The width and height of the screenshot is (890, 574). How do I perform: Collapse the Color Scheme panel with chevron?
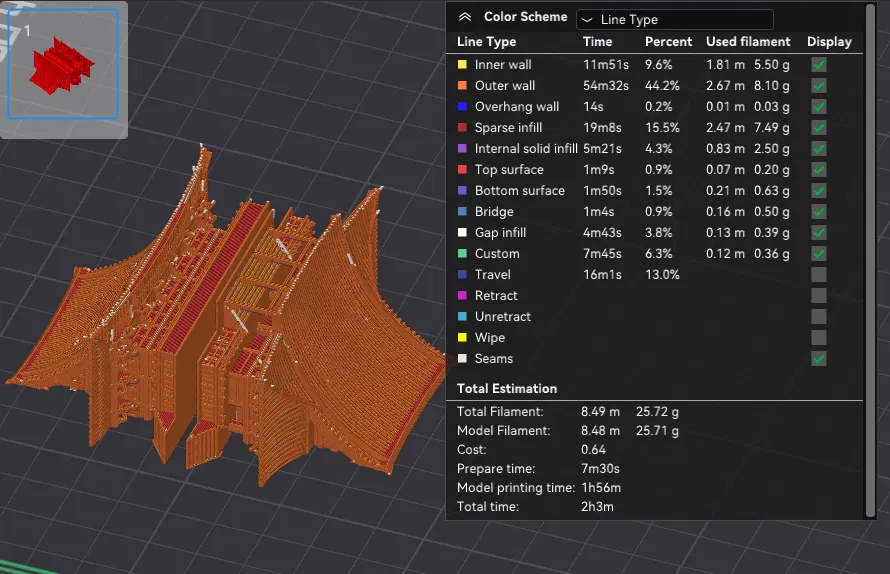pyautogui.click(x=464, y=17)
